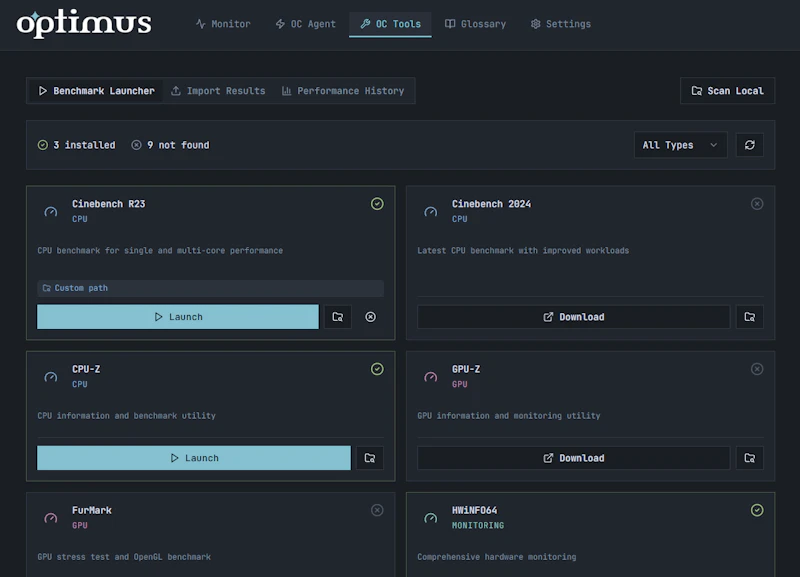Click the Custom path bar

pos(210,288)
